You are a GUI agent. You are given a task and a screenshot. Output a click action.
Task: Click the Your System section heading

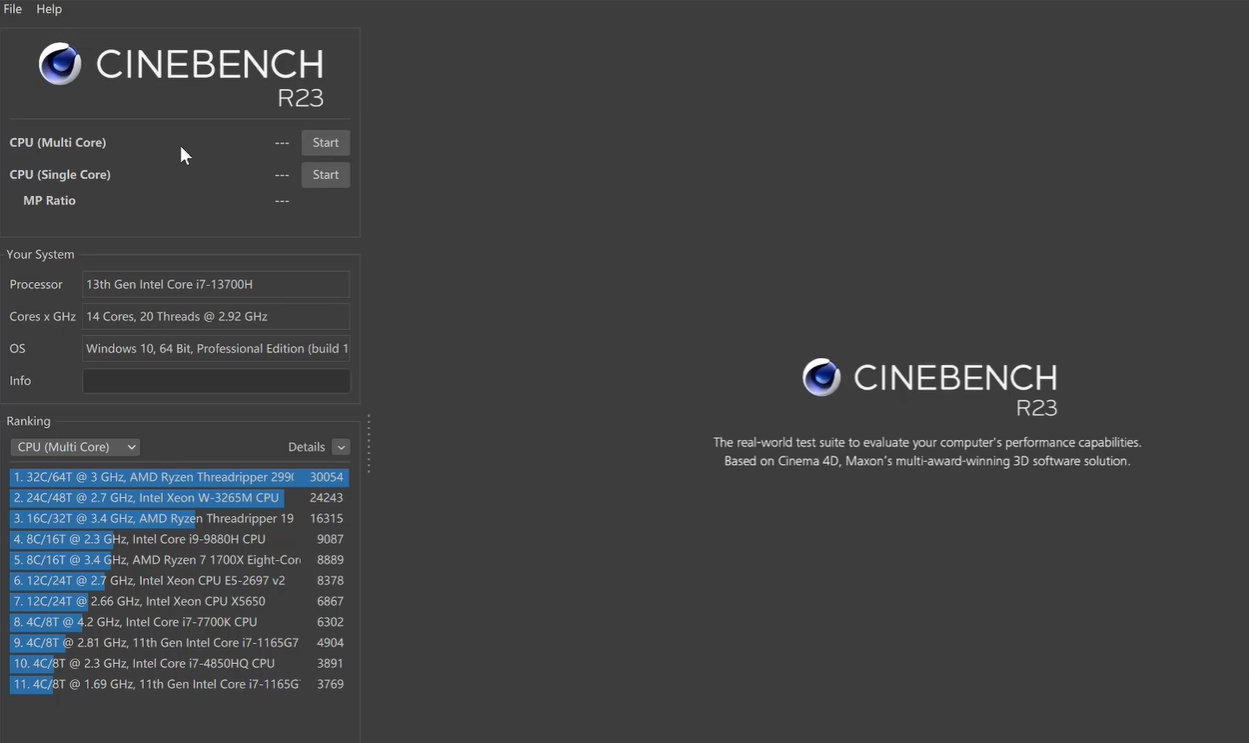40,254
